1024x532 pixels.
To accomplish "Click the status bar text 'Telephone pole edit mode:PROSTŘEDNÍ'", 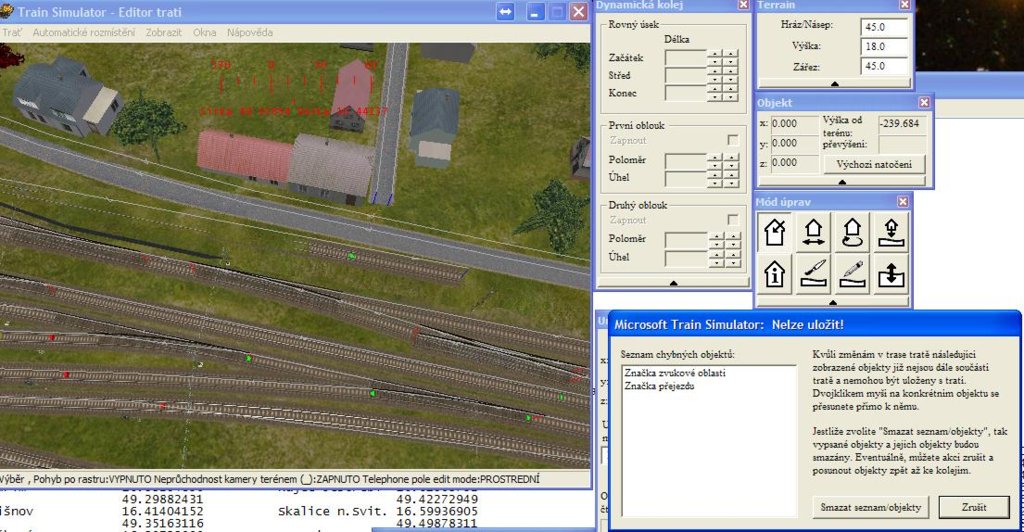I will [x=451, y=479].
